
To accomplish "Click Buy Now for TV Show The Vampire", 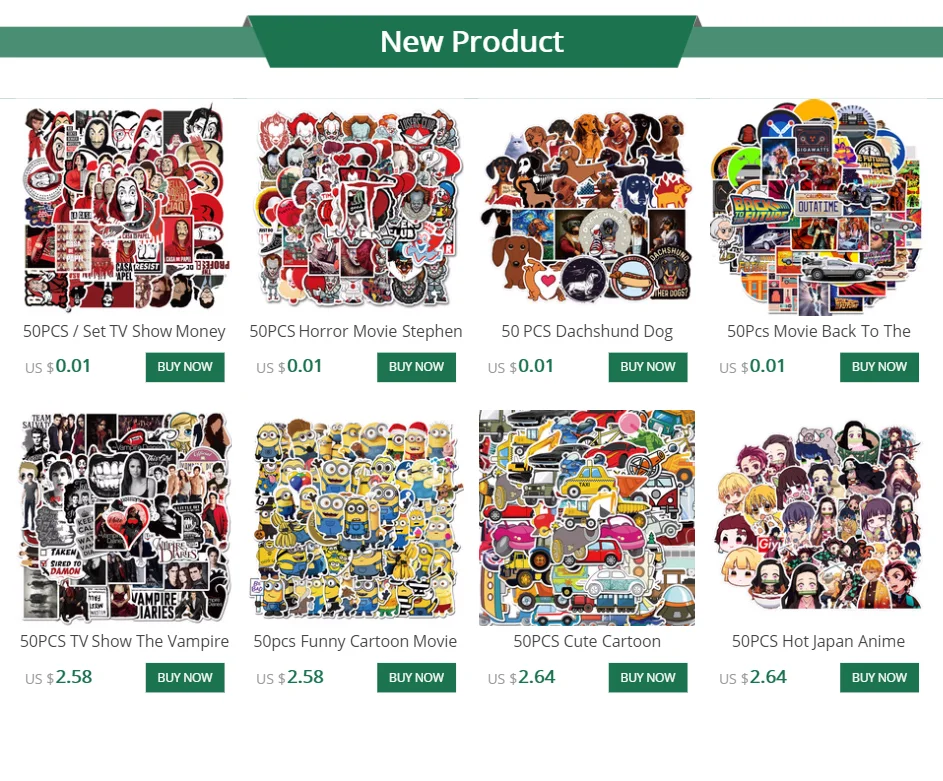I will [185, 678].
